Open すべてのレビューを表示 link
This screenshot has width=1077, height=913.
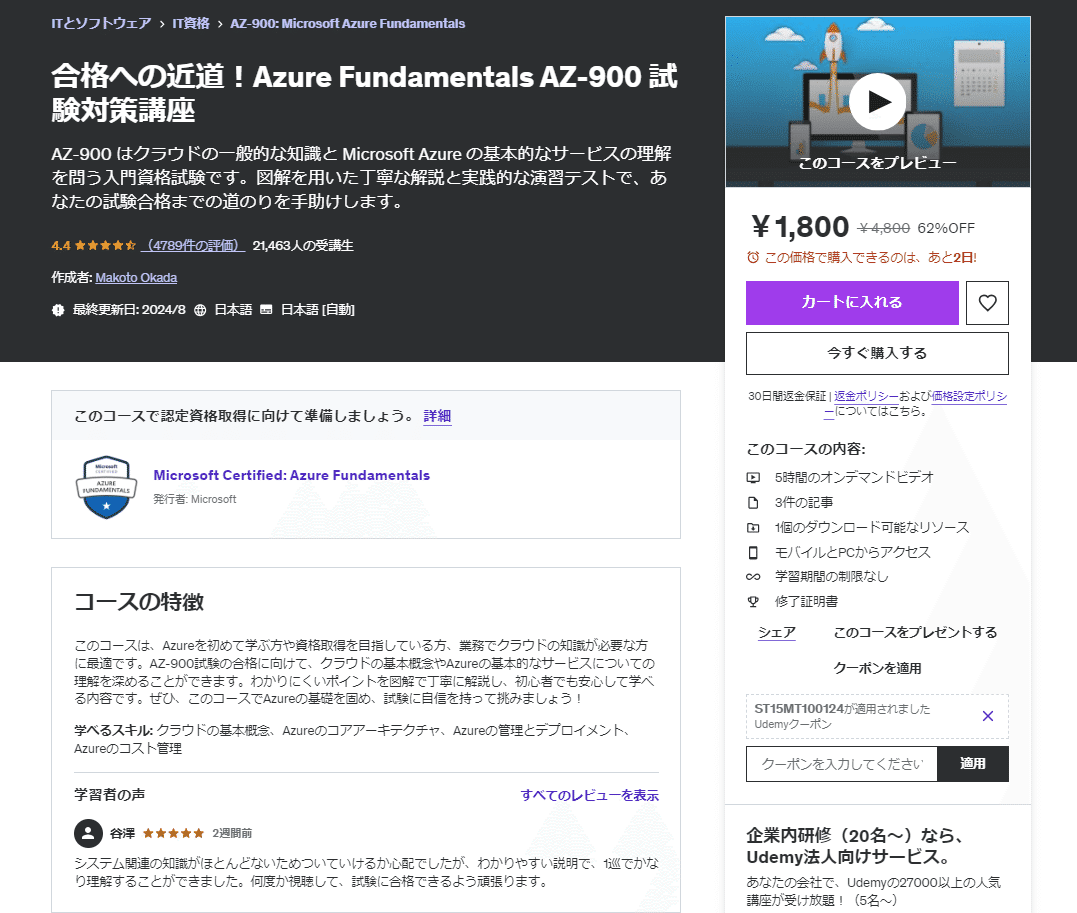coord(589,795)
